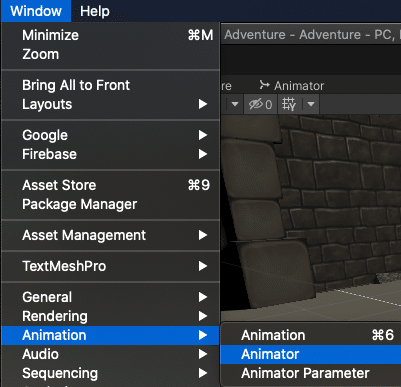401x387 pixels.
Task: Open the Help menu
Action: pos(95,11)
